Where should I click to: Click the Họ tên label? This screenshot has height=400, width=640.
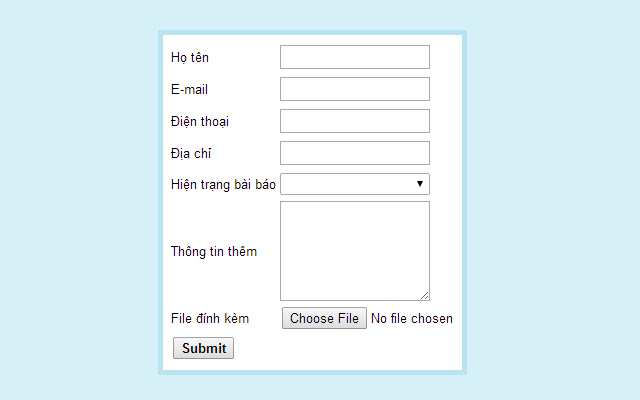tap(190, 57)
